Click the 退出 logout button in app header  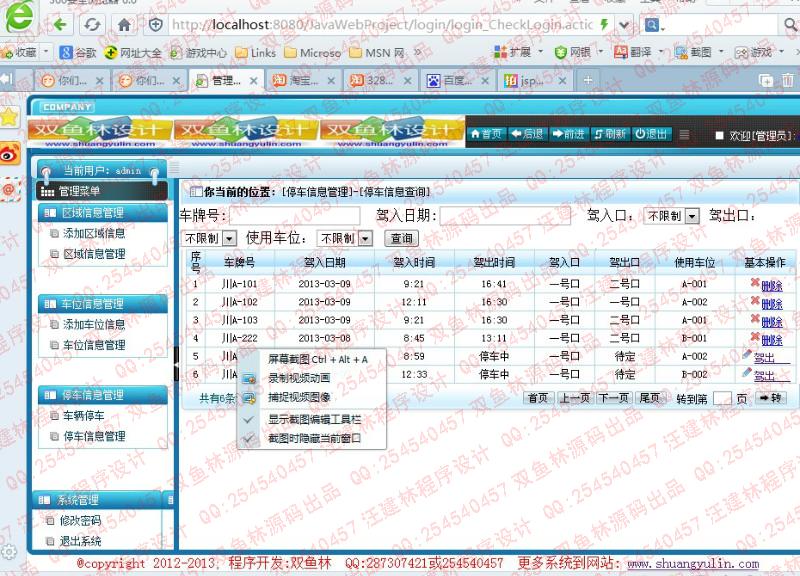[x=651, y=134]
